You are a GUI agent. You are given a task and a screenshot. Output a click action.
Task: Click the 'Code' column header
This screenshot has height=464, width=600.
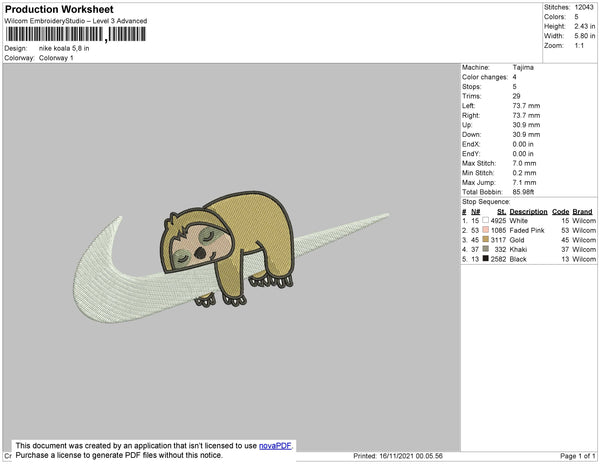click(561, 212)
